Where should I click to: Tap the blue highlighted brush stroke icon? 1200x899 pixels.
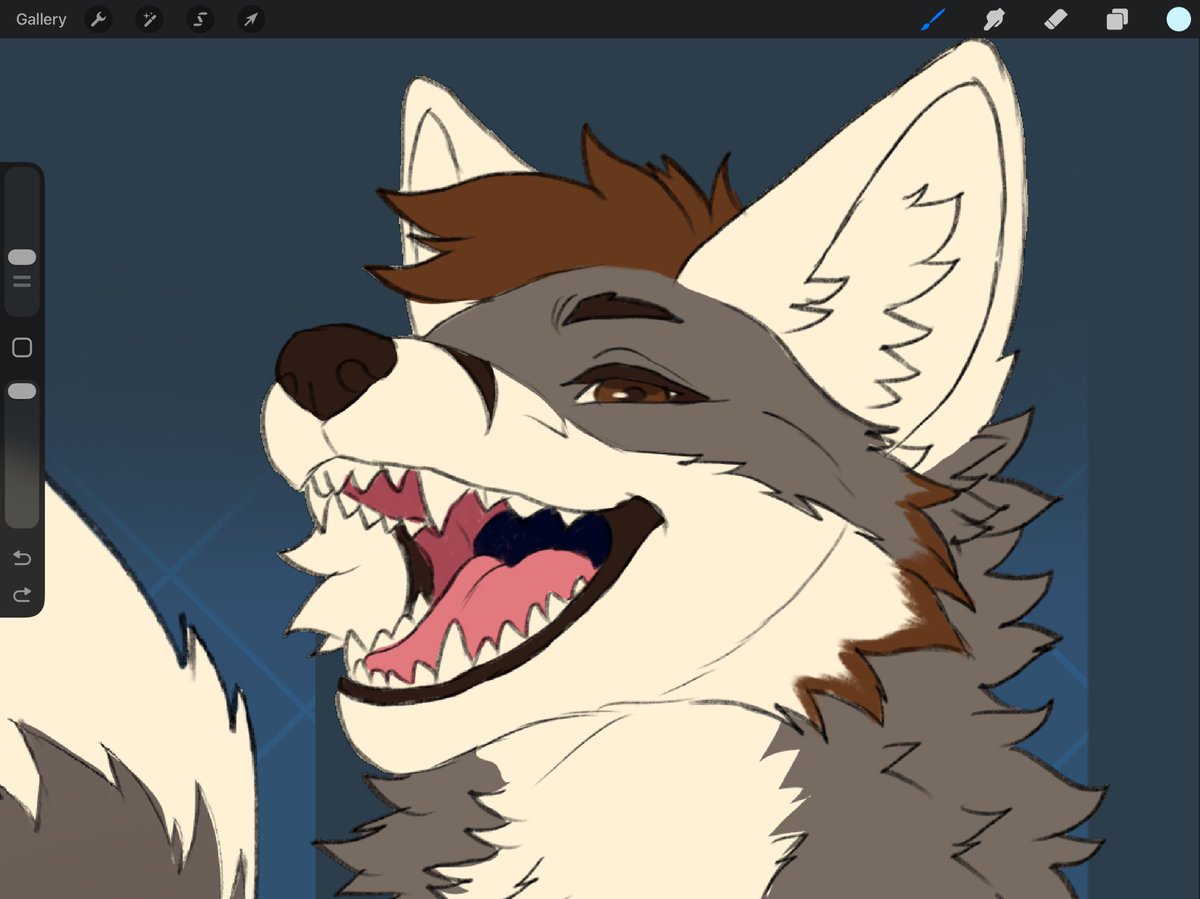tap(932, 19)
